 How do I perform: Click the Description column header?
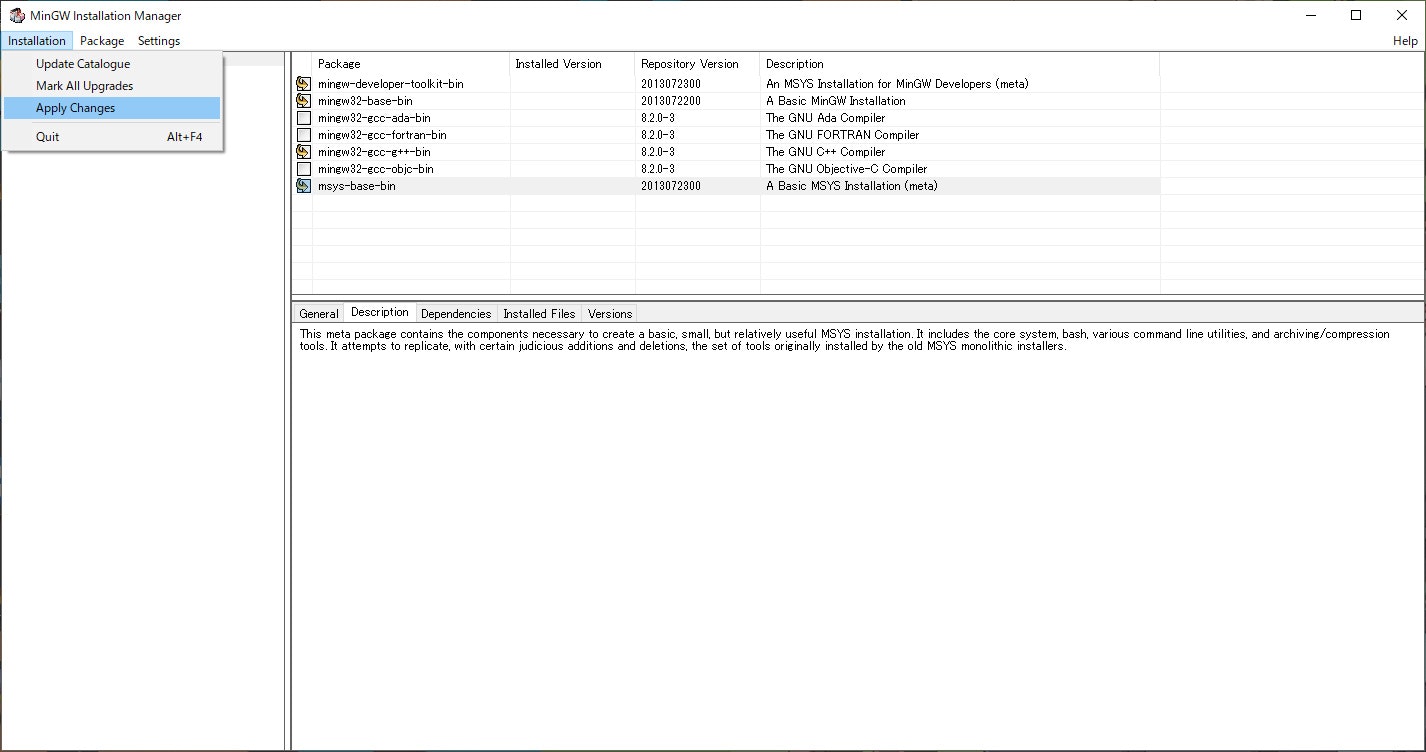(x=960, y=64)
